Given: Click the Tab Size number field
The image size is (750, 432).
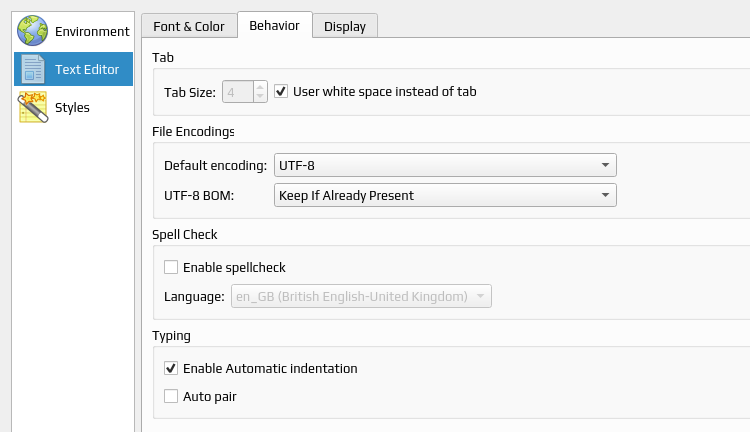Looking at the screenshot, I should pos(238,92).
